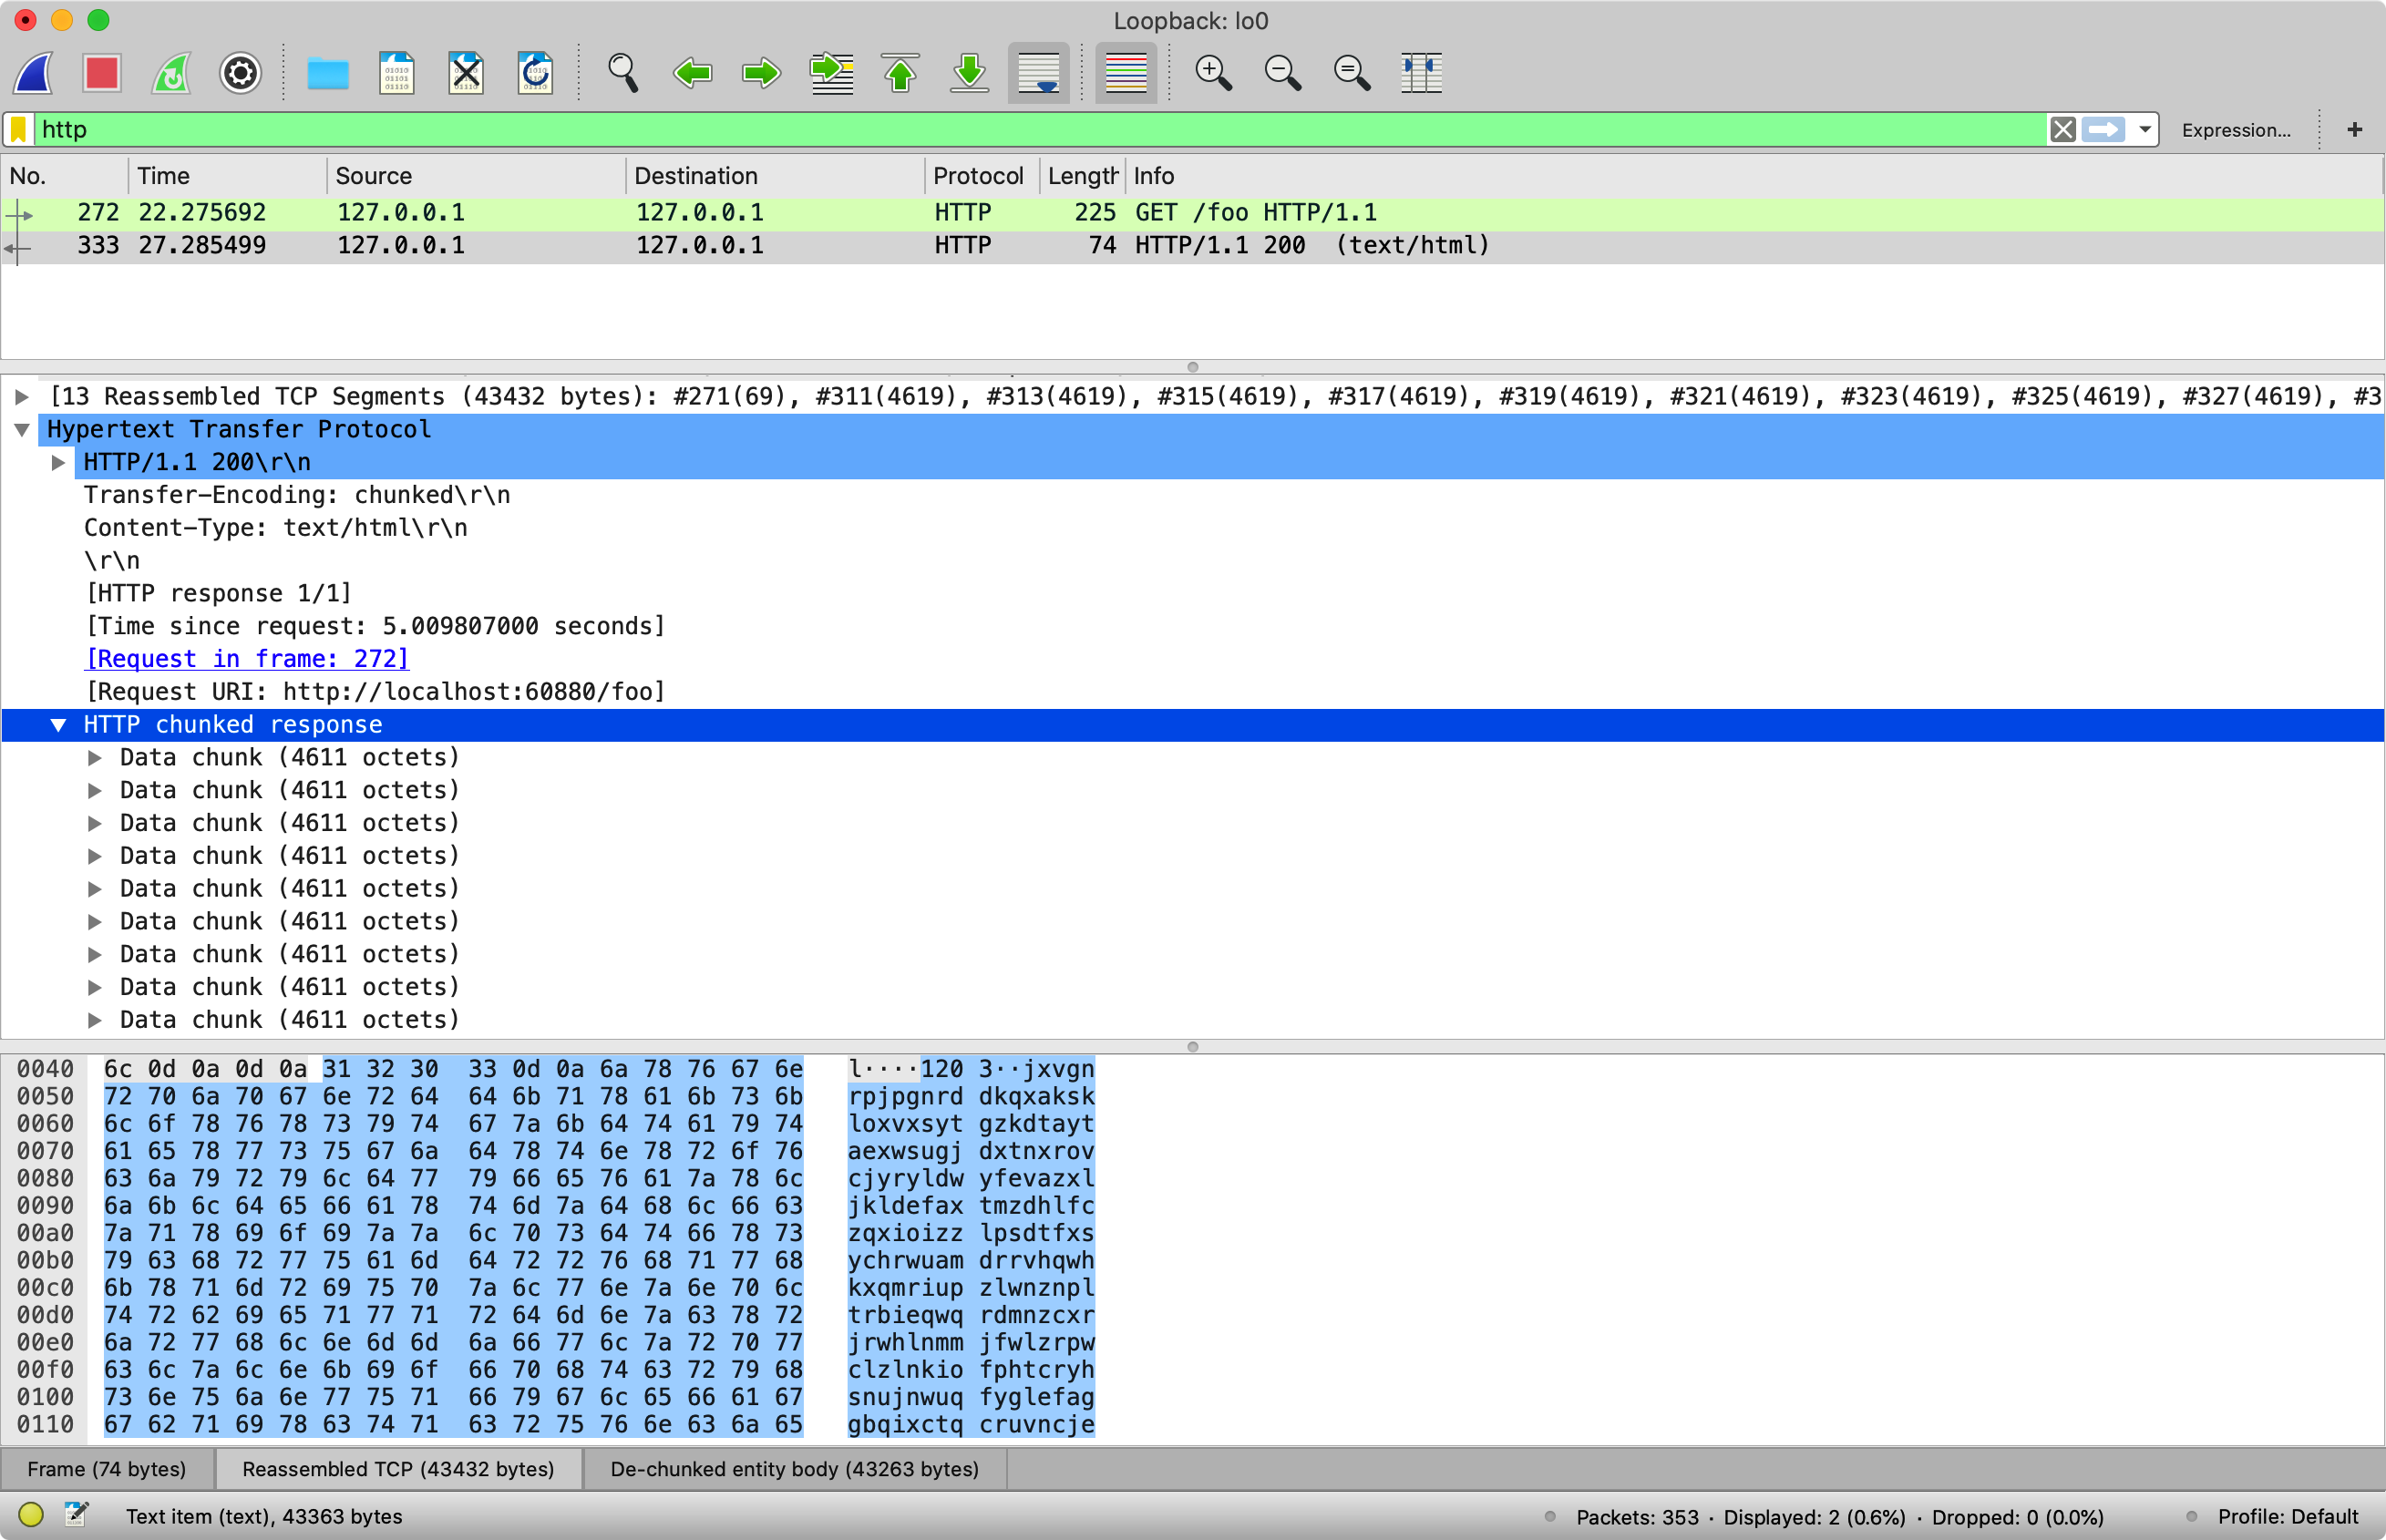Open capture options gear icon
The width and height of the screenshot is (2386, 1540).
240,73
